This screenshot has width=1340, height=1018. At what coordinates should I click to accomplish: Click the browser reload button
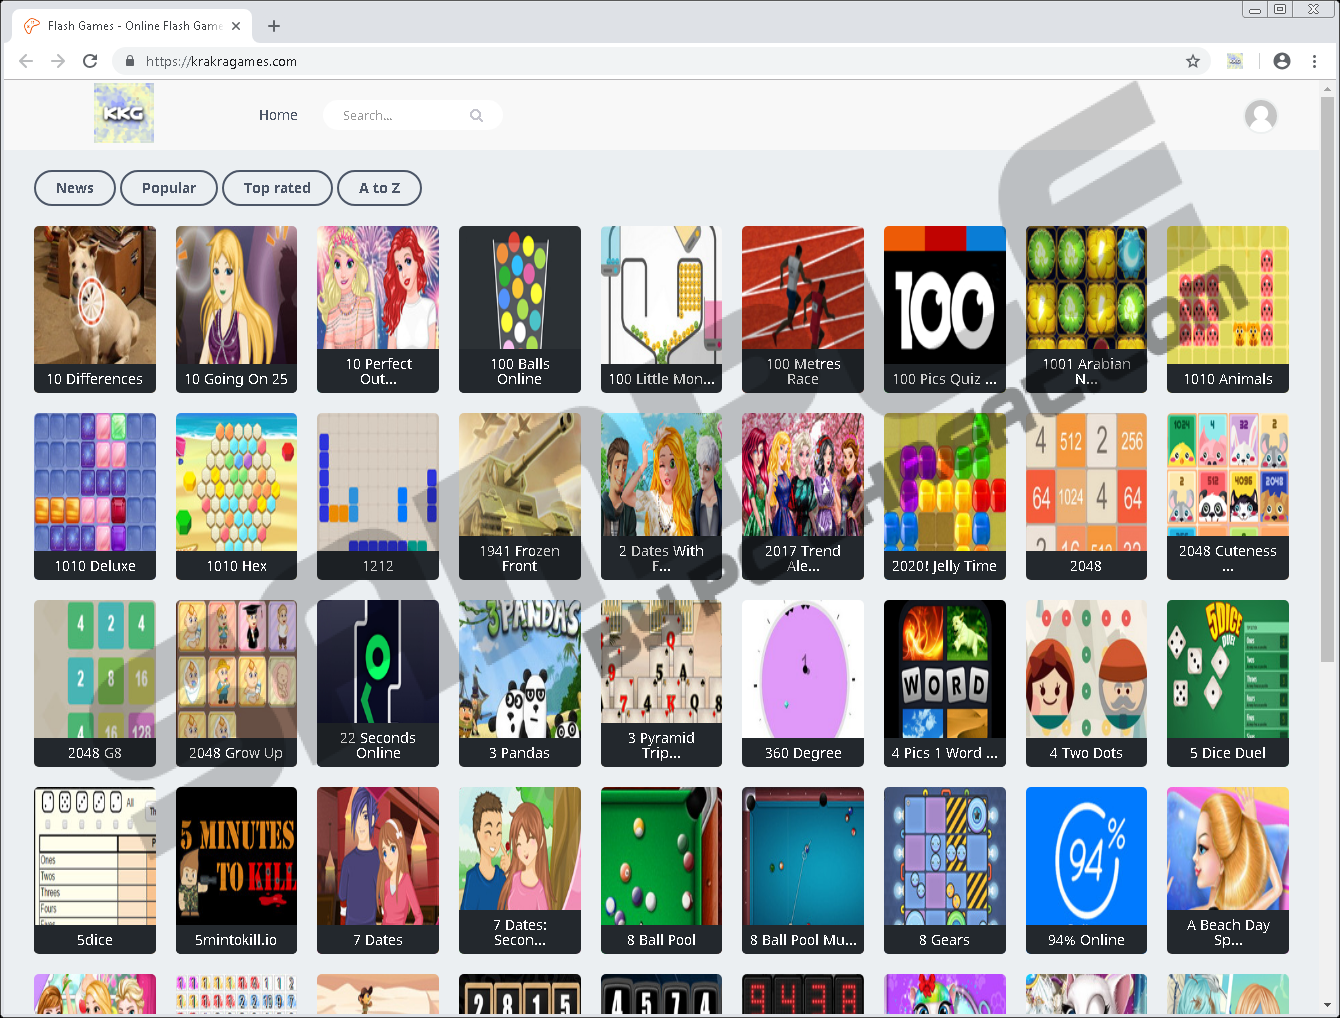point(90,61)
